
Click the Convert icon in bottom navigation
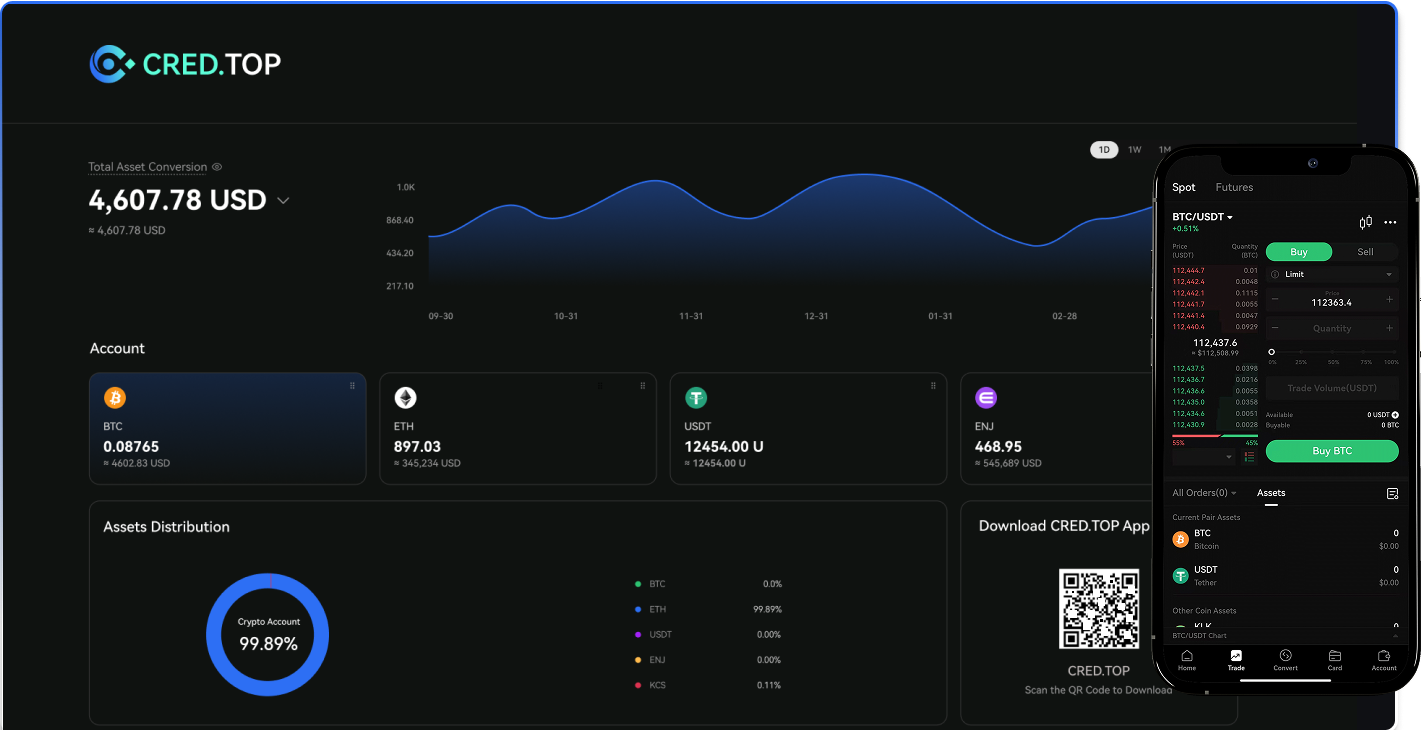[x=1285, y=660]
